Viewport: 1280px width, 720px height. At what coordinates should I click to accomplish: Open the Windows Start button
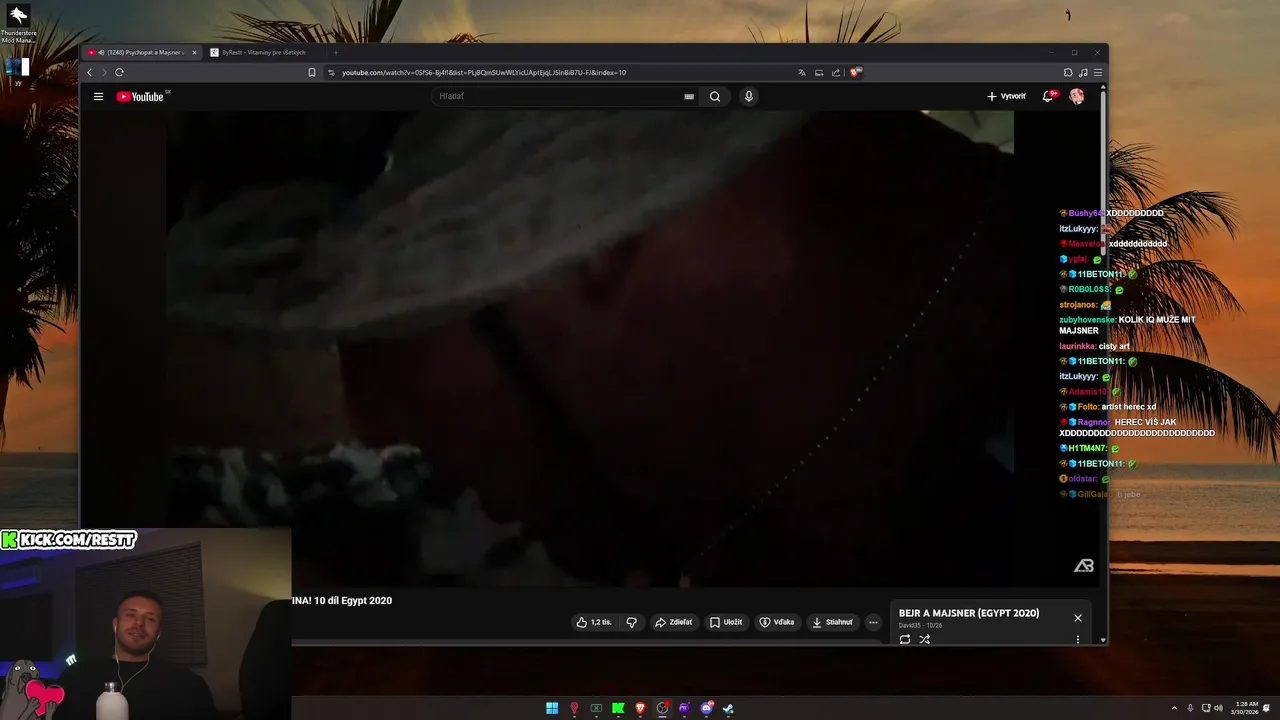click(552, 708)
